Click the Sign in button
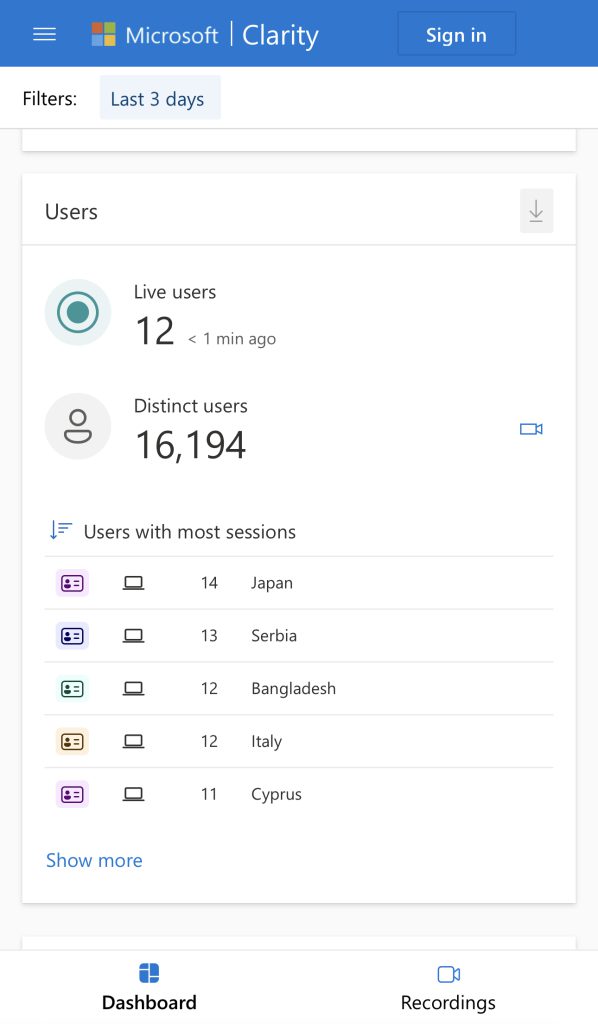Image resolution: width=598 pixels, height=1024 pixels. point(456,34)
